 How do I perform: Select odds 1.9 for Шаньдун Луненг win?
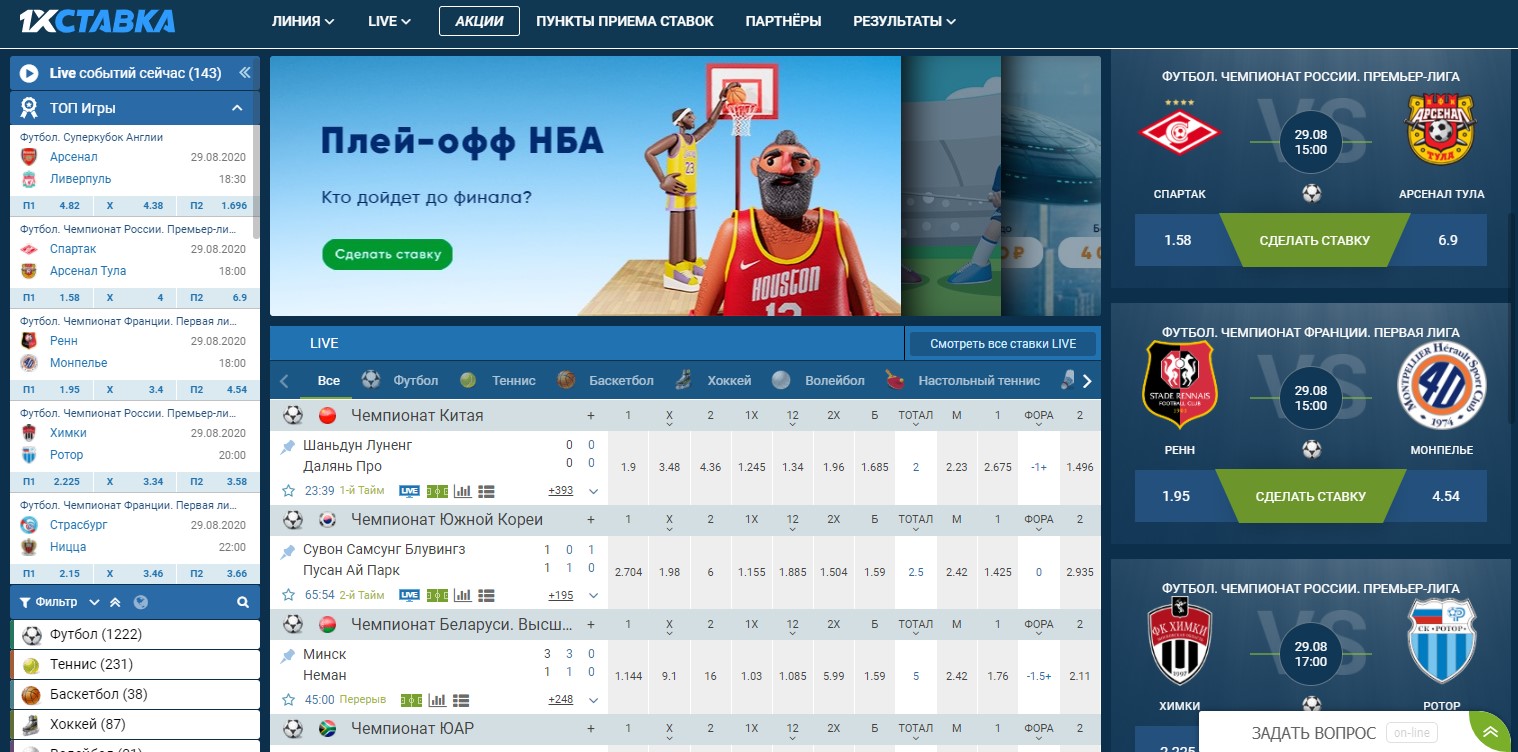pyautogui.click(x=628, y=467)
